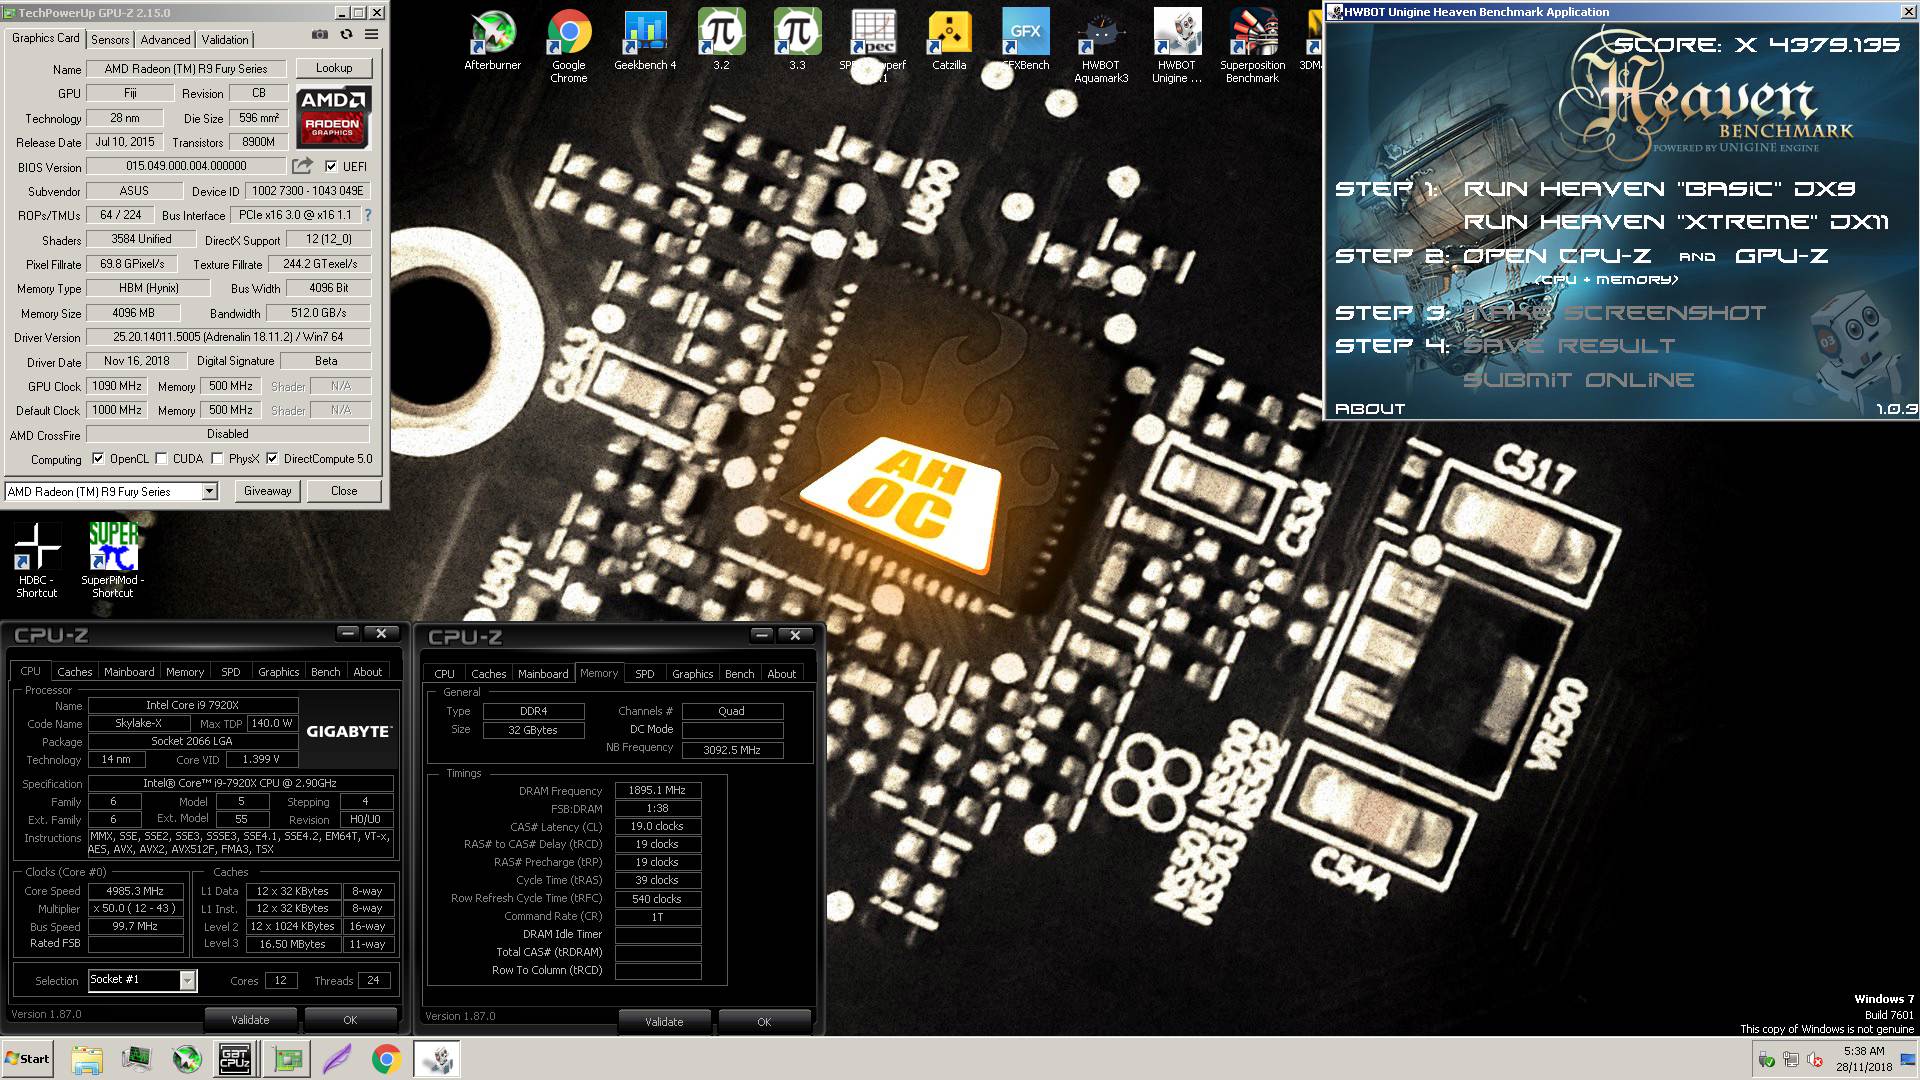Click GPU-Z link in Heaven Benchmark window
Viewport: 1920px width, 1080px height.
(1781, 256)
